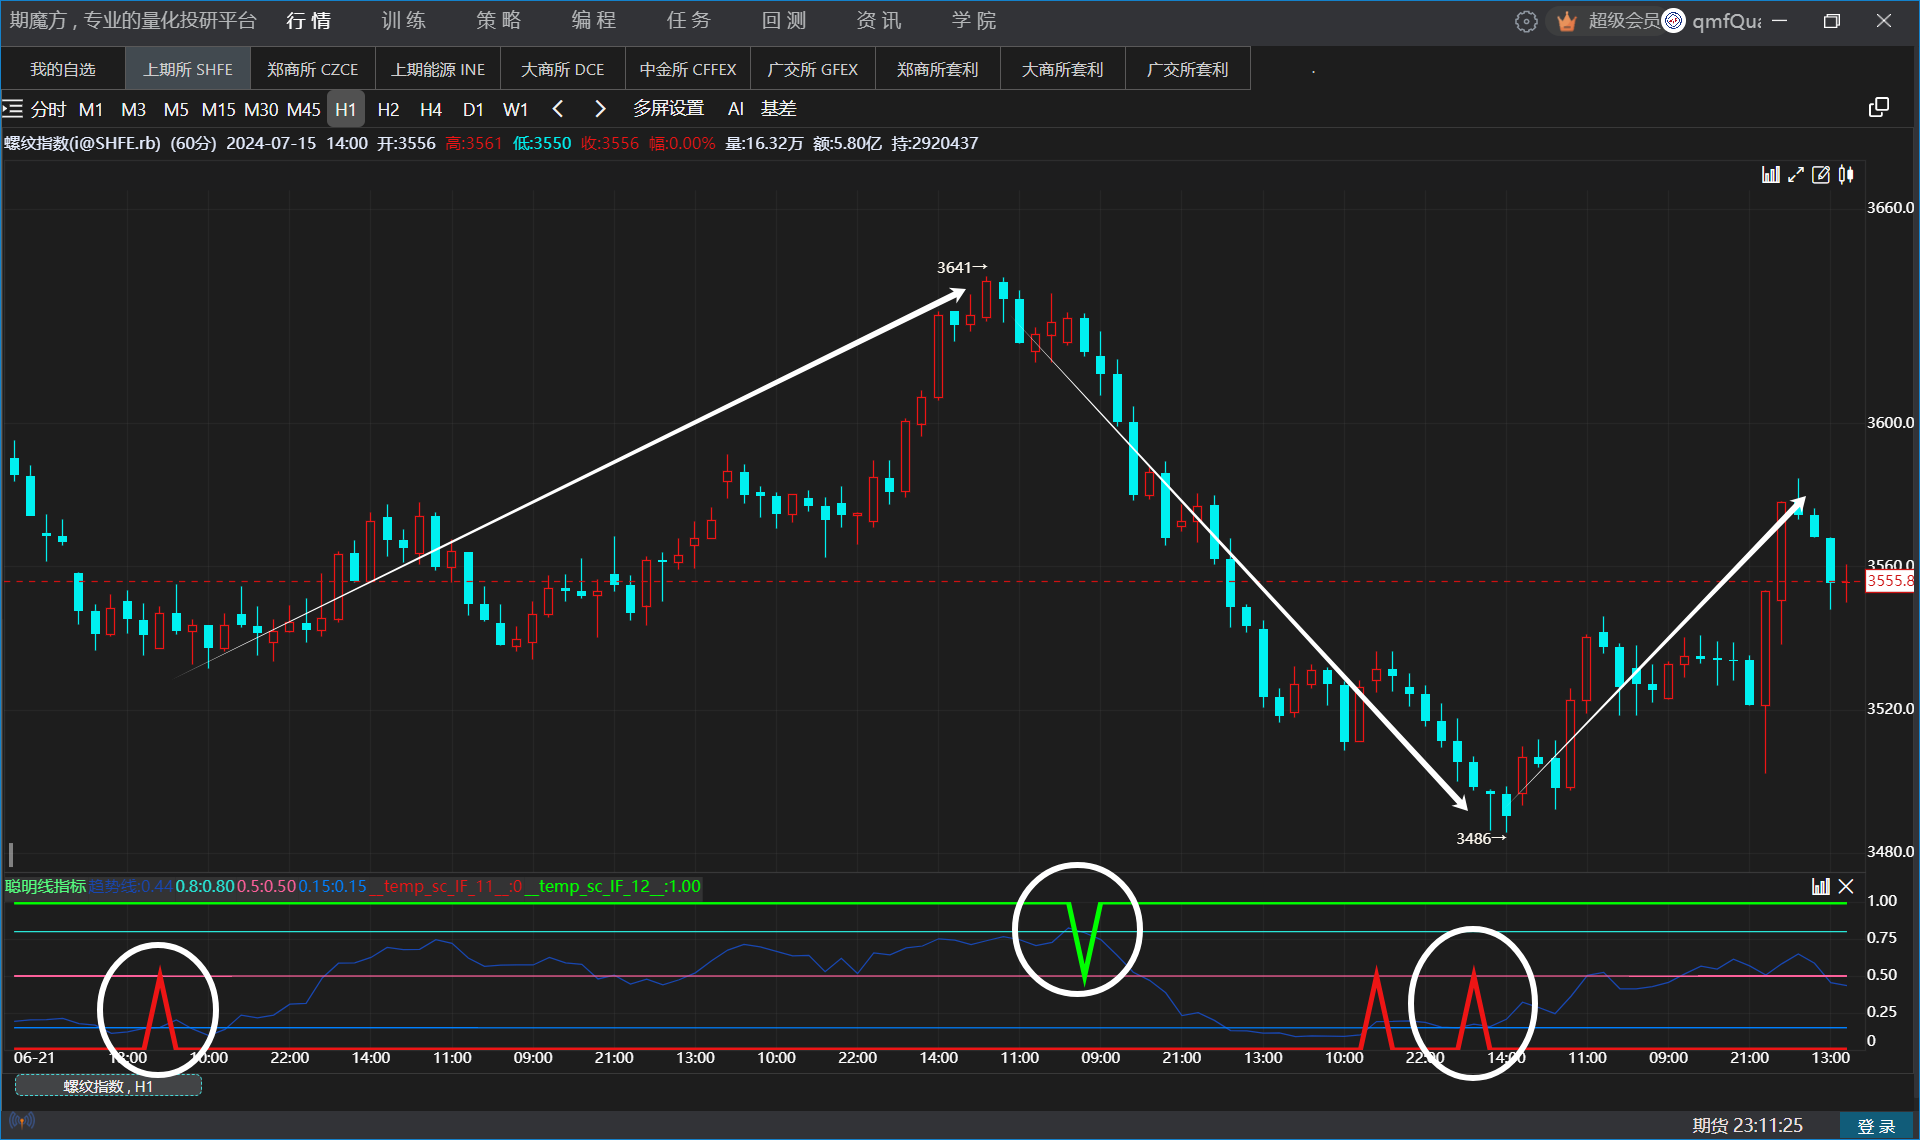Switch to 广交所套利 tab

[x=1187, y=69]
